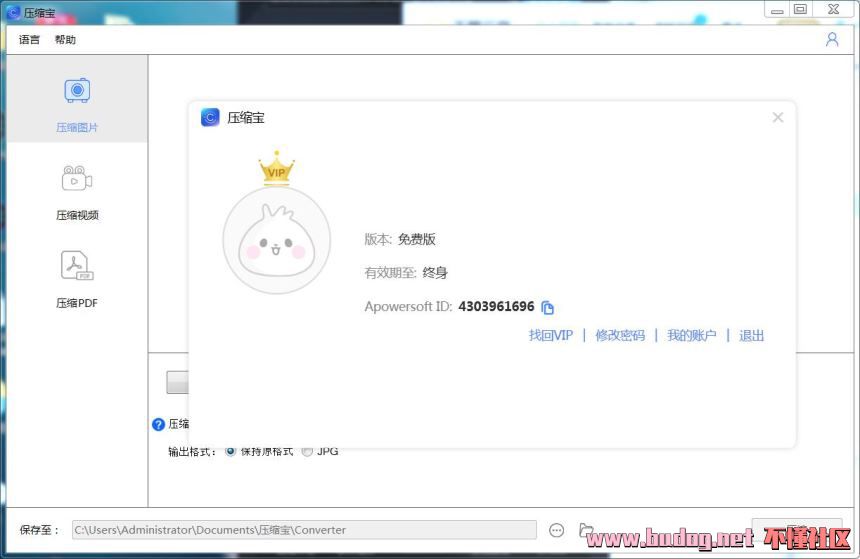Click the VIP crown badge
The image size is (860, 559).
point(276,168)
